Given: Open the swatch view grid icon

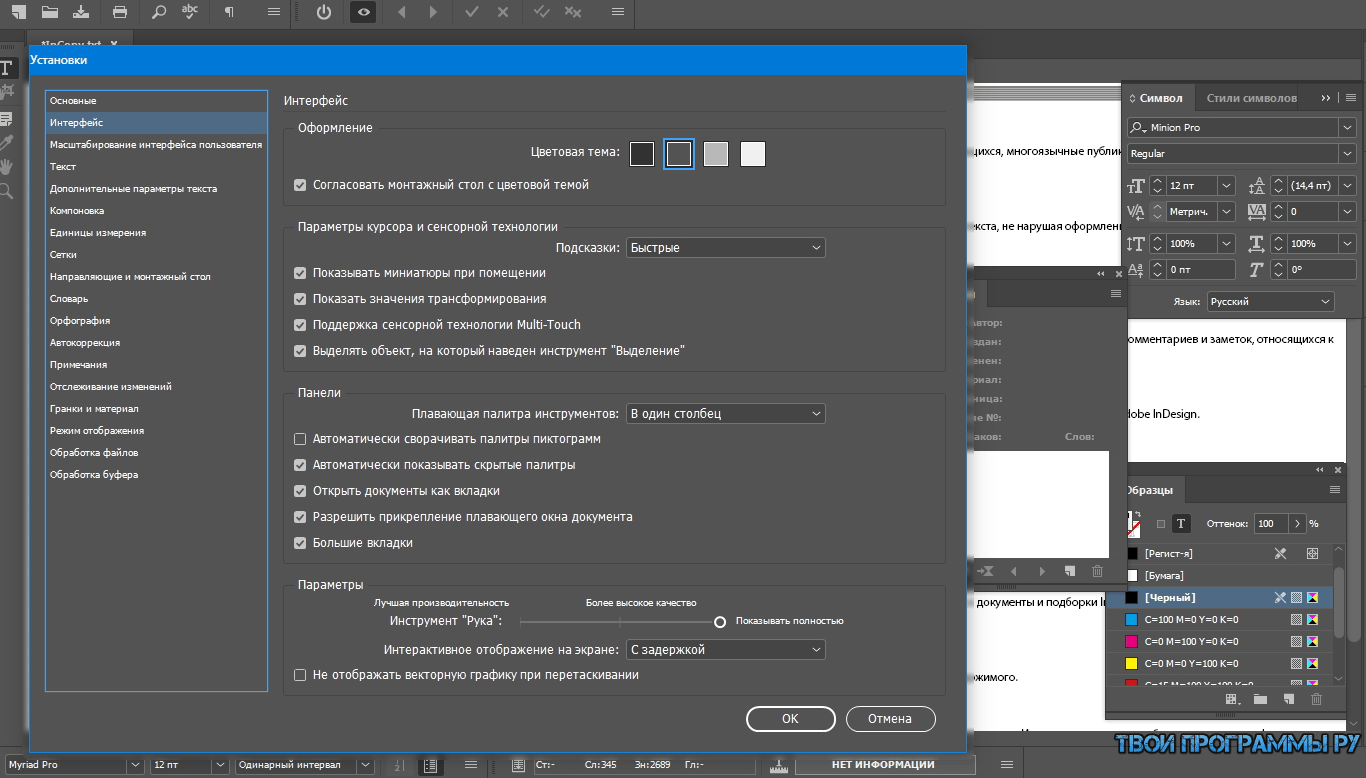Looking at the screenshot, I should click(x=1232, y=699).
